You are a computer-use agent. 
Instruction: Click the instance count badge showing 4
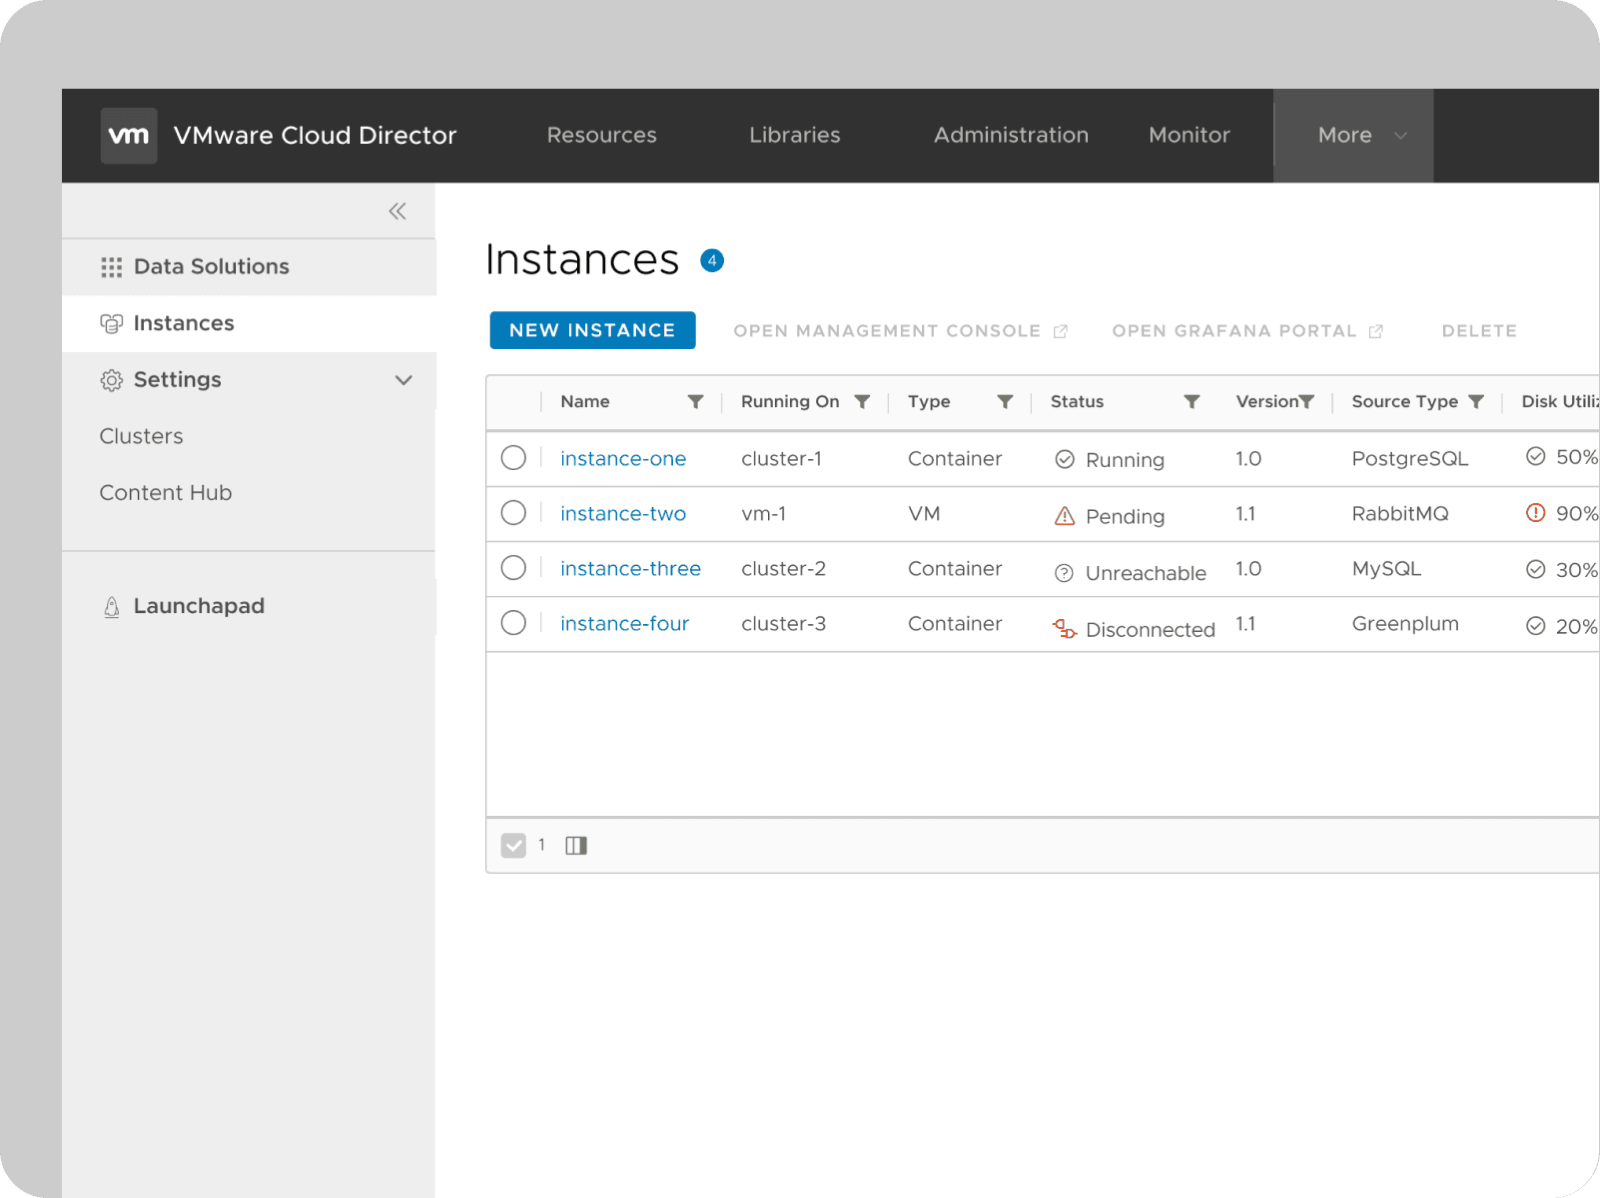click(x=712, y=261)
